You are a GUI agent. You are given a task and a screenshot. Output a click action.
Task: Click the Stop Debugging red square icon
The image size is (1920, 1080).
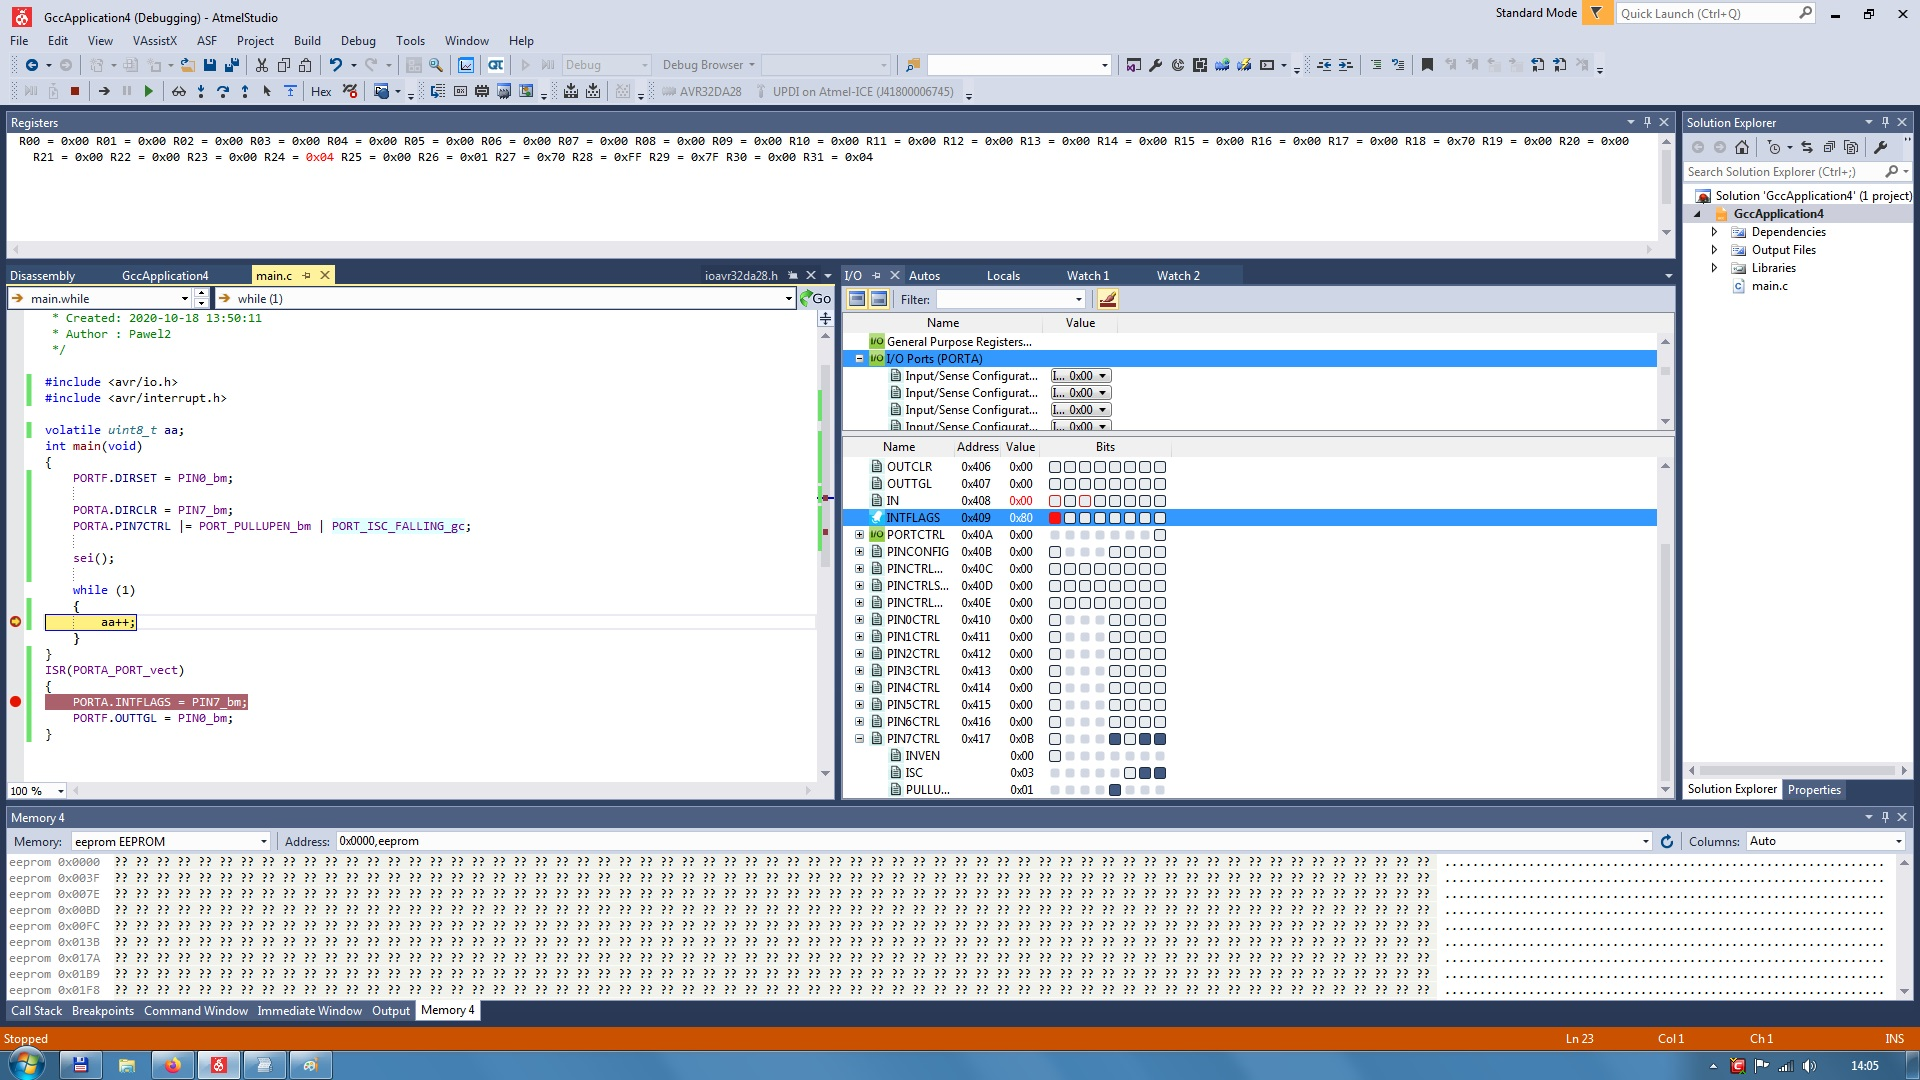[75, 91]
